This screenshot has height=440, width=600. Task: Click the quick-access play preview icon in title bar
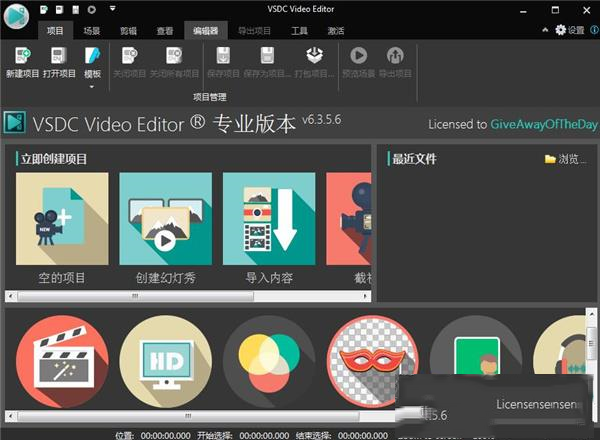91,9
